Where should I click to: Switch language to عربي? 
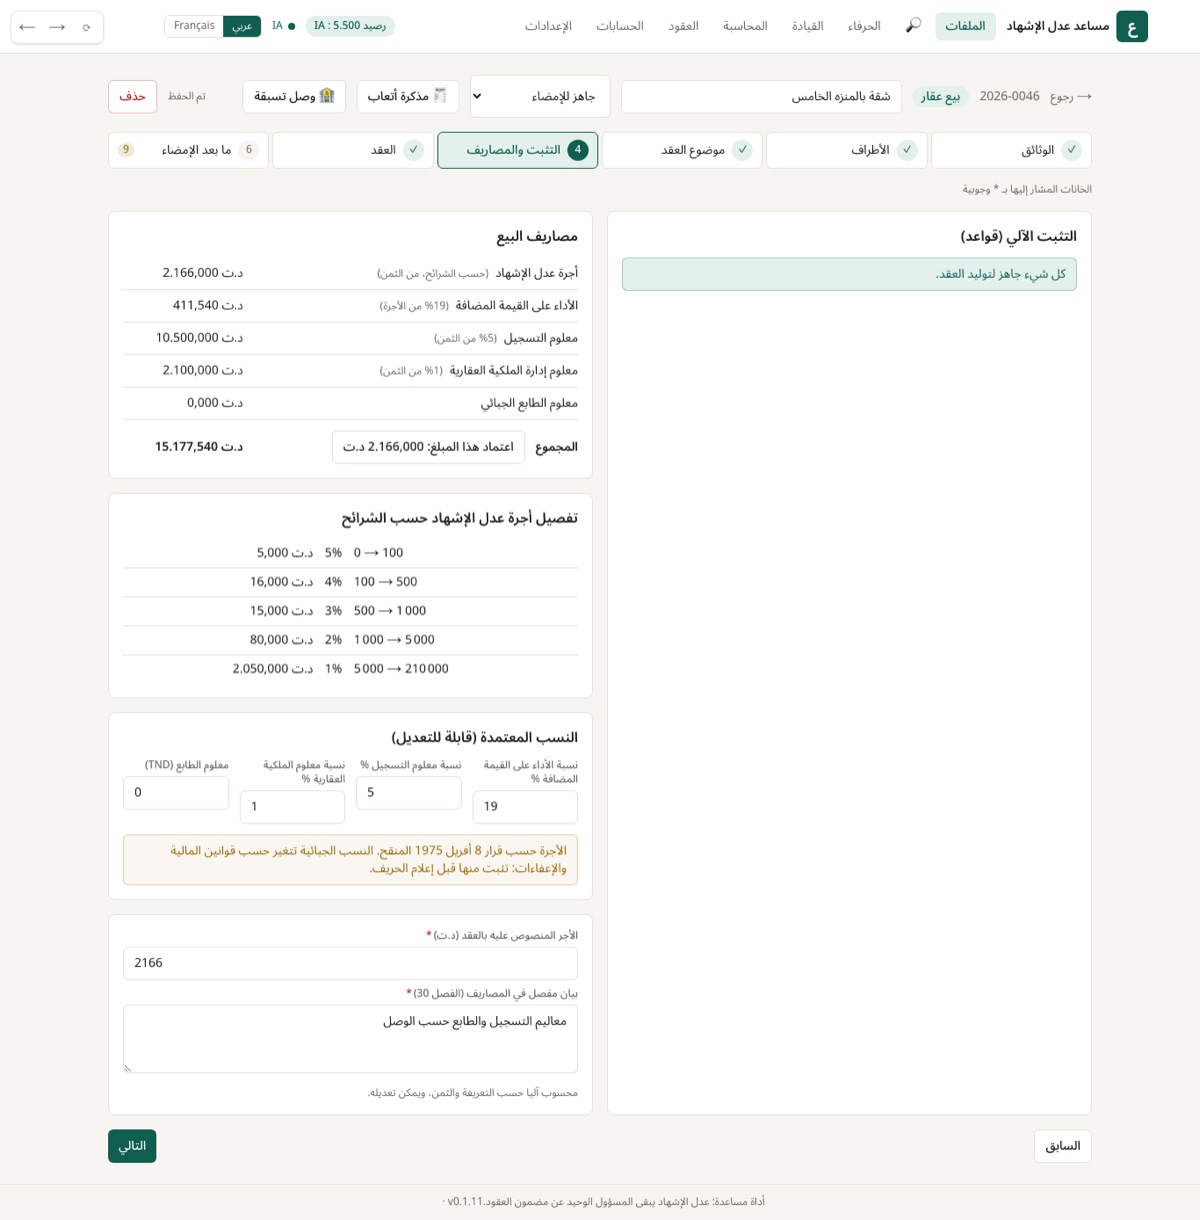(x=242, y=26)
